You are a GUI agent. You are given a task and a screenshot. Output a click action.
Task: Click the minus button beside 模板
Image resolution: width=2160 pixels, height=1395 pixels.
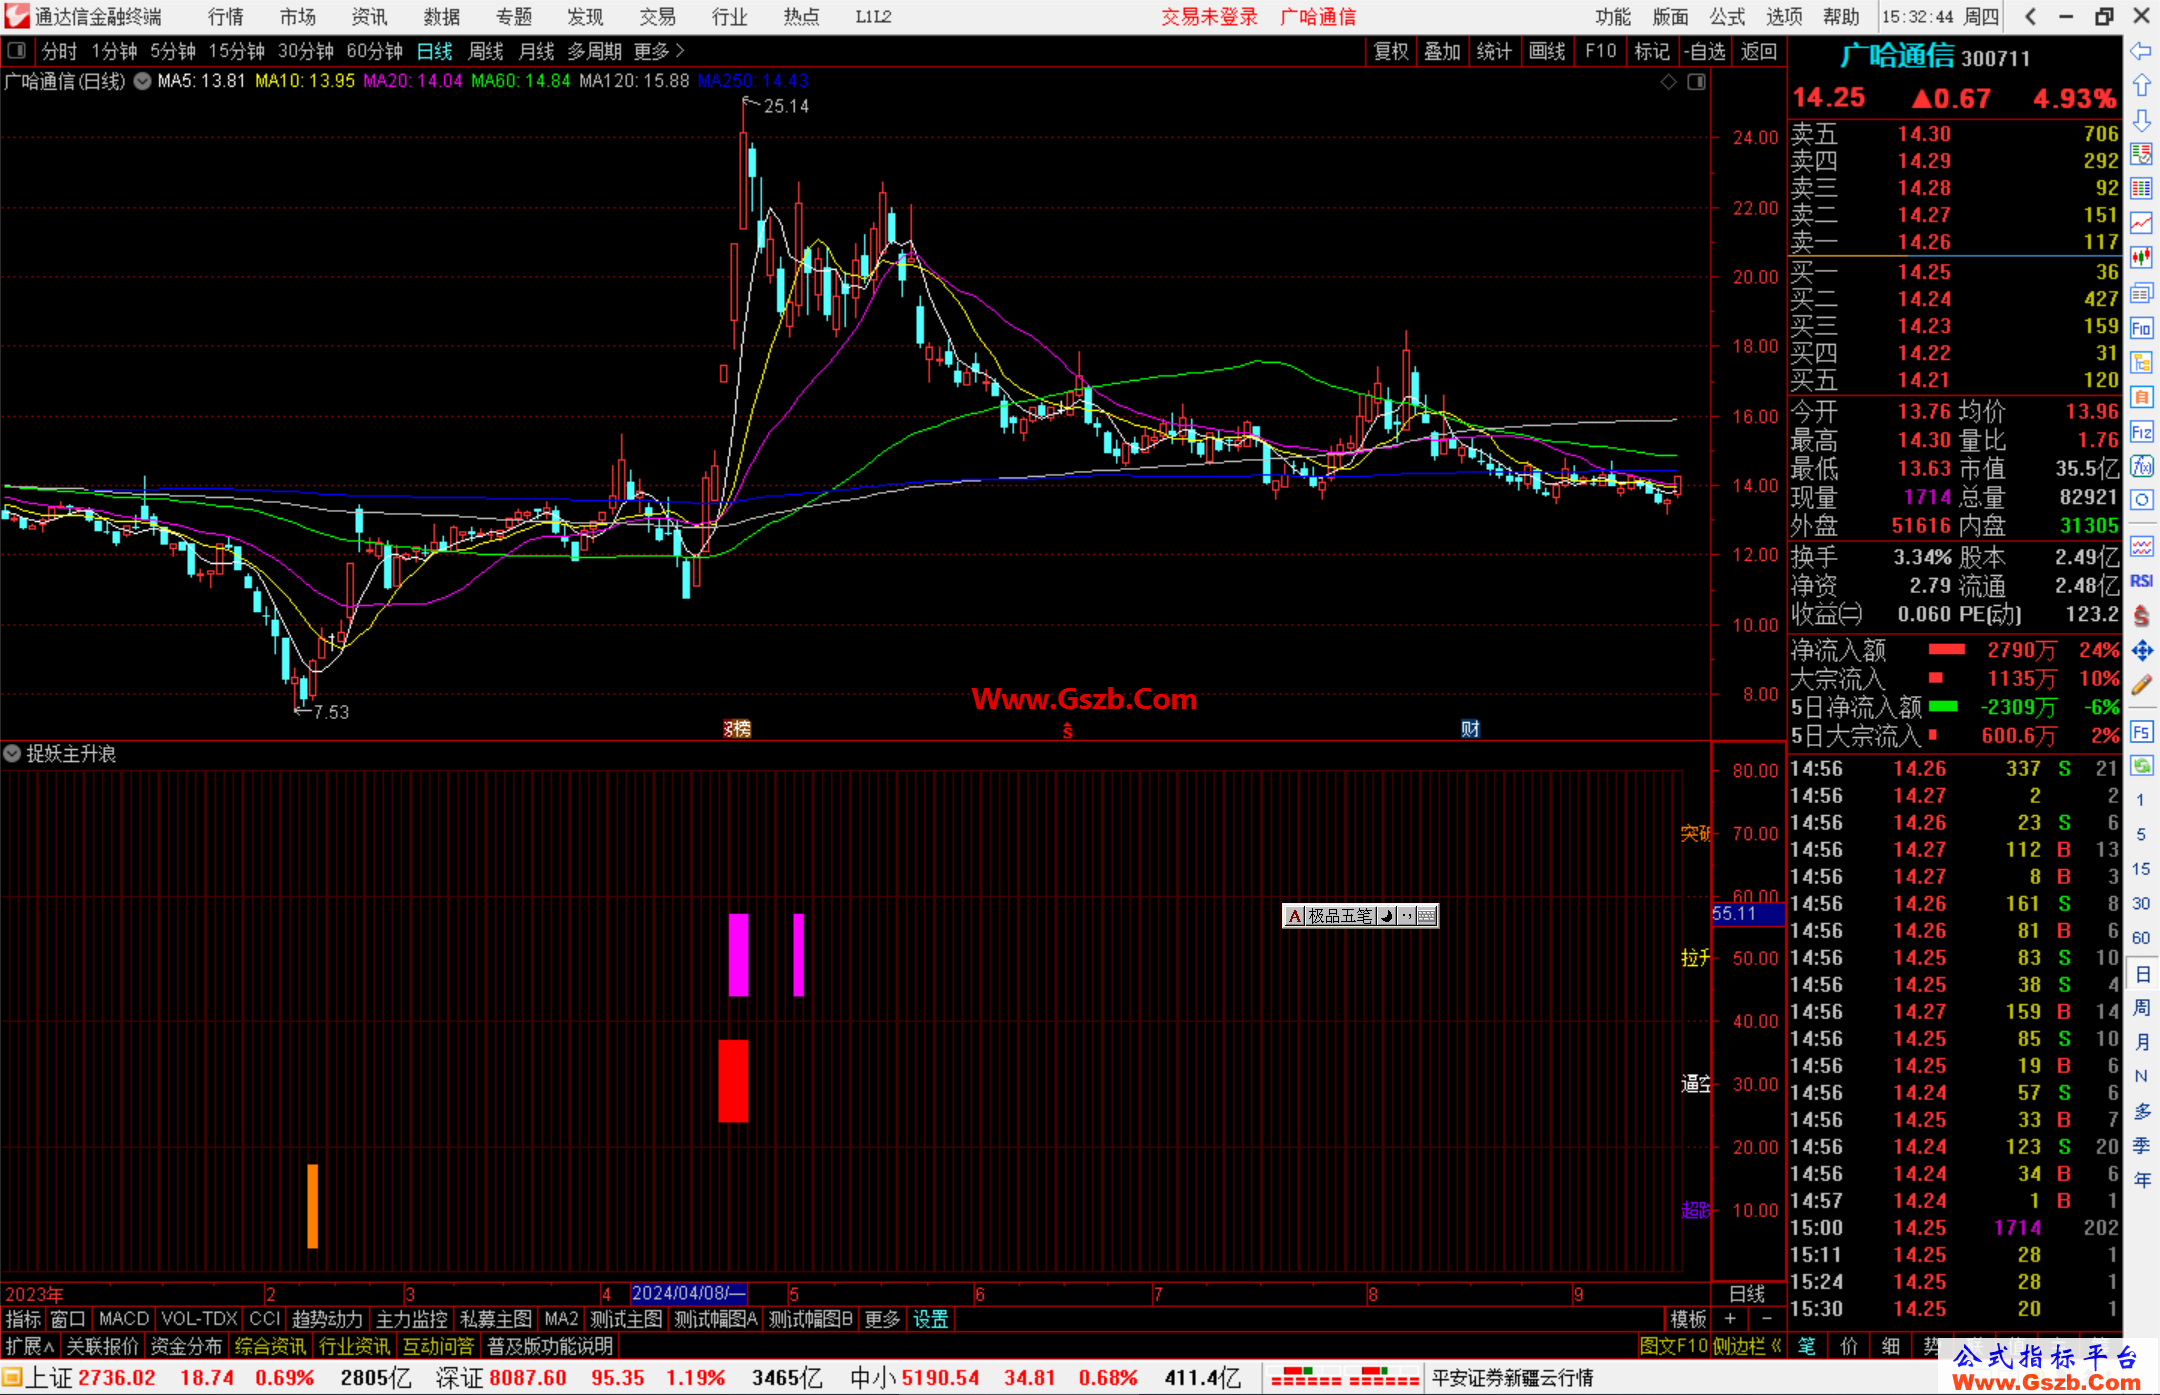coord(1767,1319)
